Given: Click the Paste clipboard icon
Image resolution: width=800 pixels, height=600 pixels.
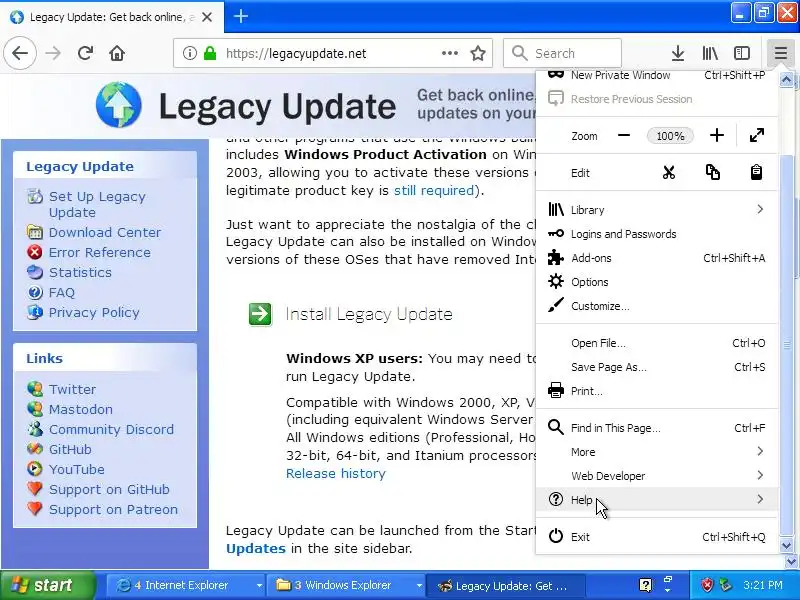Looking at the screenshot, I should [756, 172].
